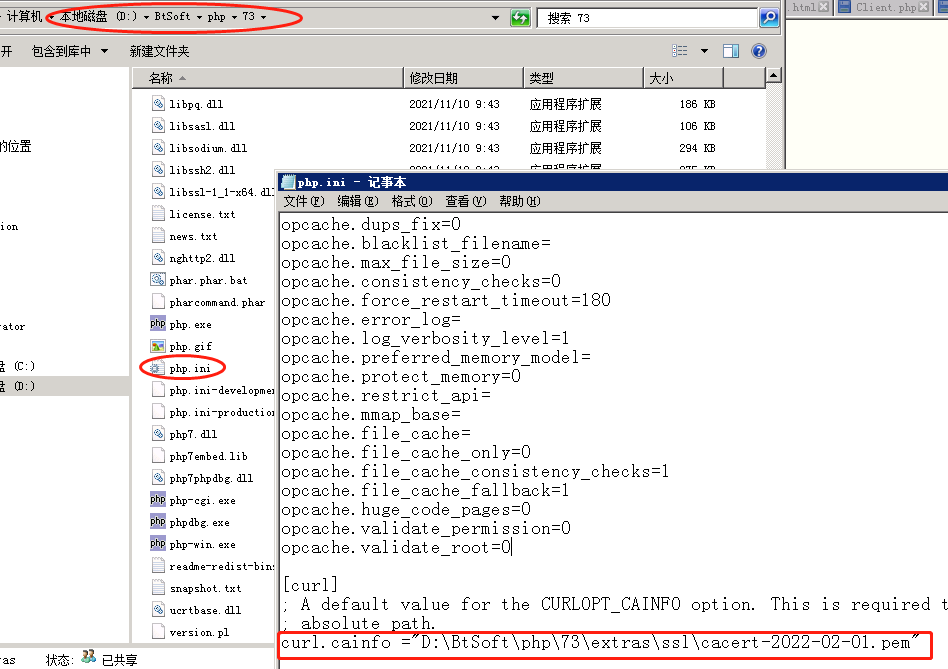Sort by the 名称 column header

(x=268, y=78)
